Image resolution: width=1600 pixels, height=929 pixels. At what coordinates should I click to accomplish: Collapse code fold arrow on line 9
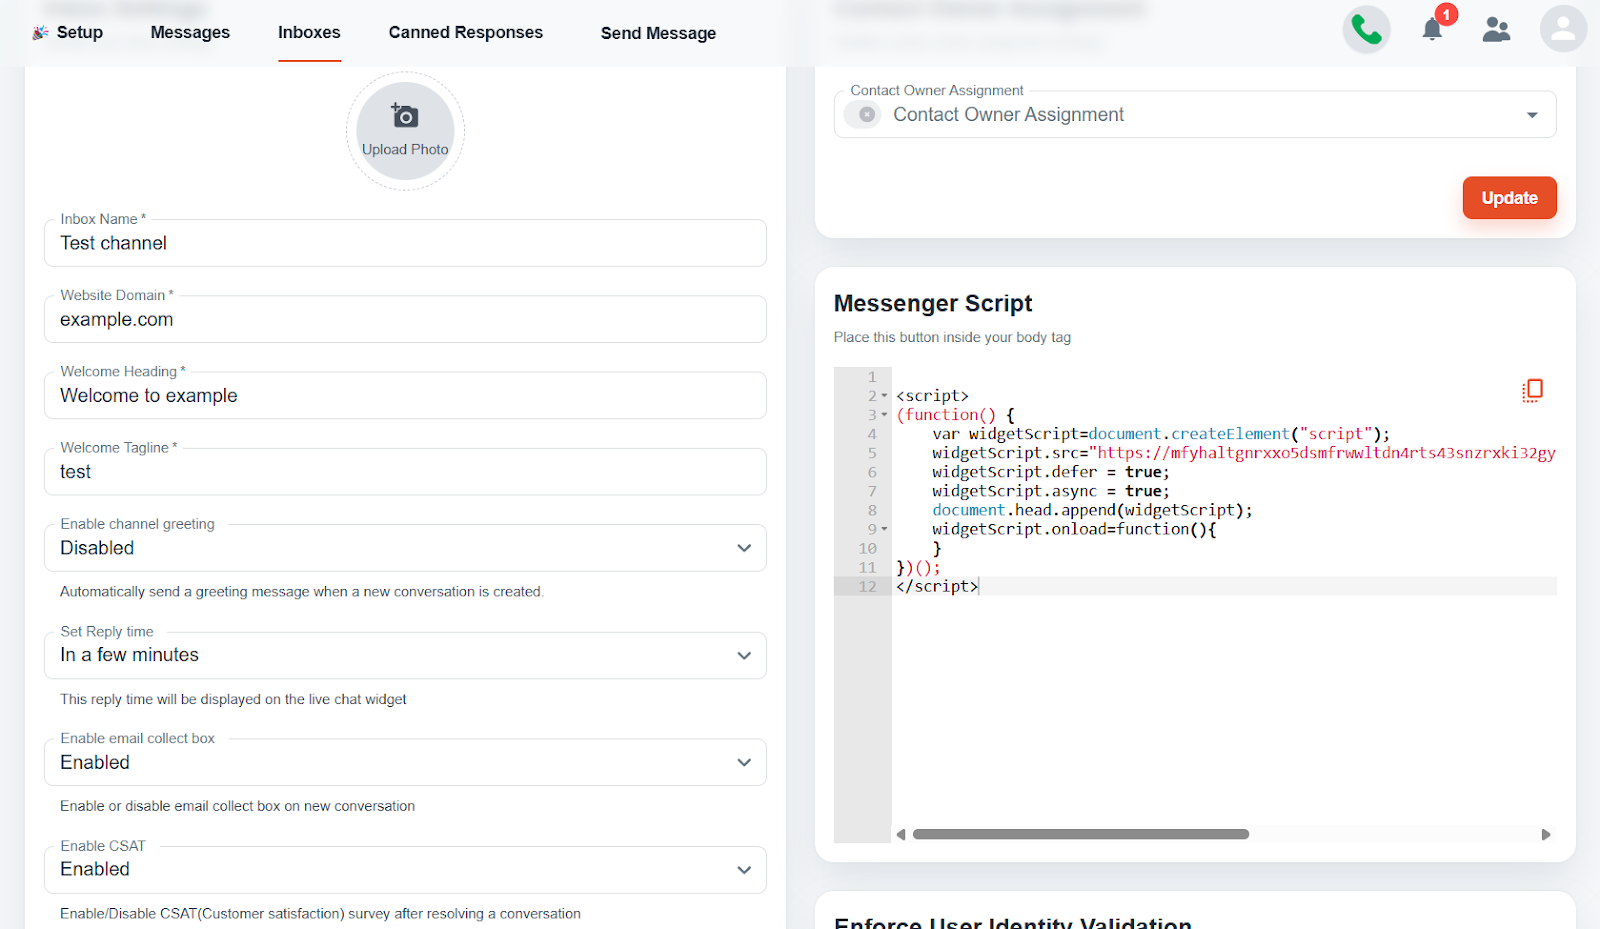(x=884, y=529)
